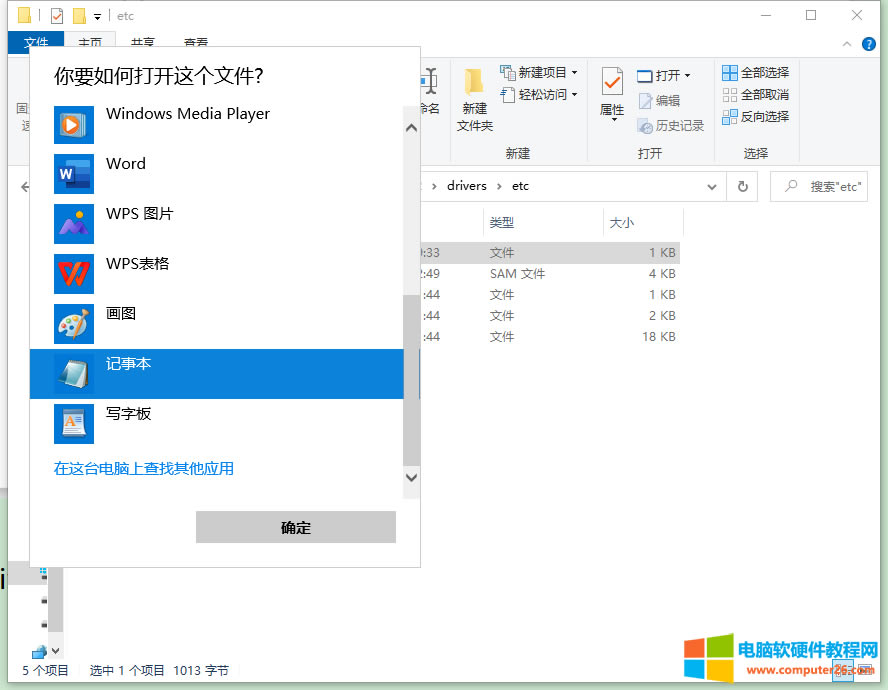The image size is (888, 690).
Task: Select 记事本 (Notepad) in the app list
Action: [x=216, y=374]
